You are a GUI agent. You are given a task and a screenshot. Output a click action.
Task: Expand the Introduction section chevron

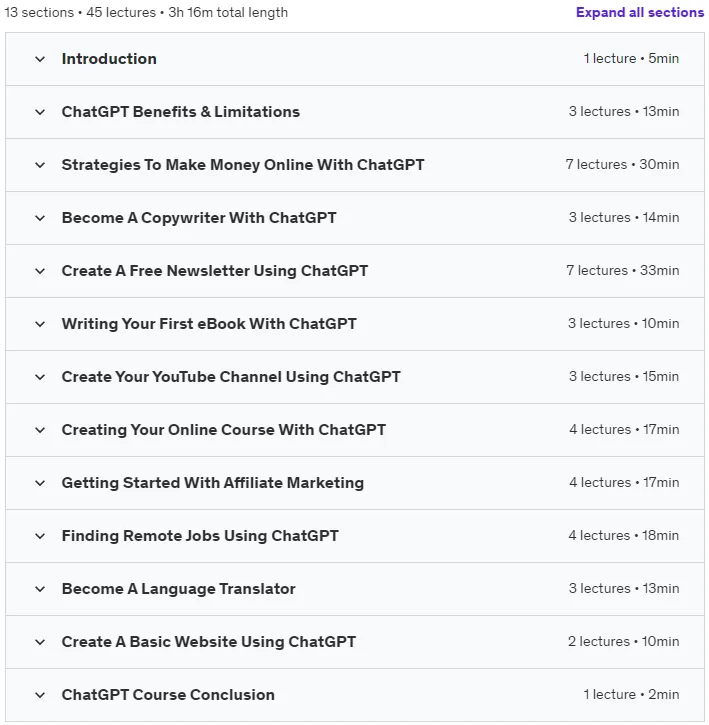tap(40, 59)
